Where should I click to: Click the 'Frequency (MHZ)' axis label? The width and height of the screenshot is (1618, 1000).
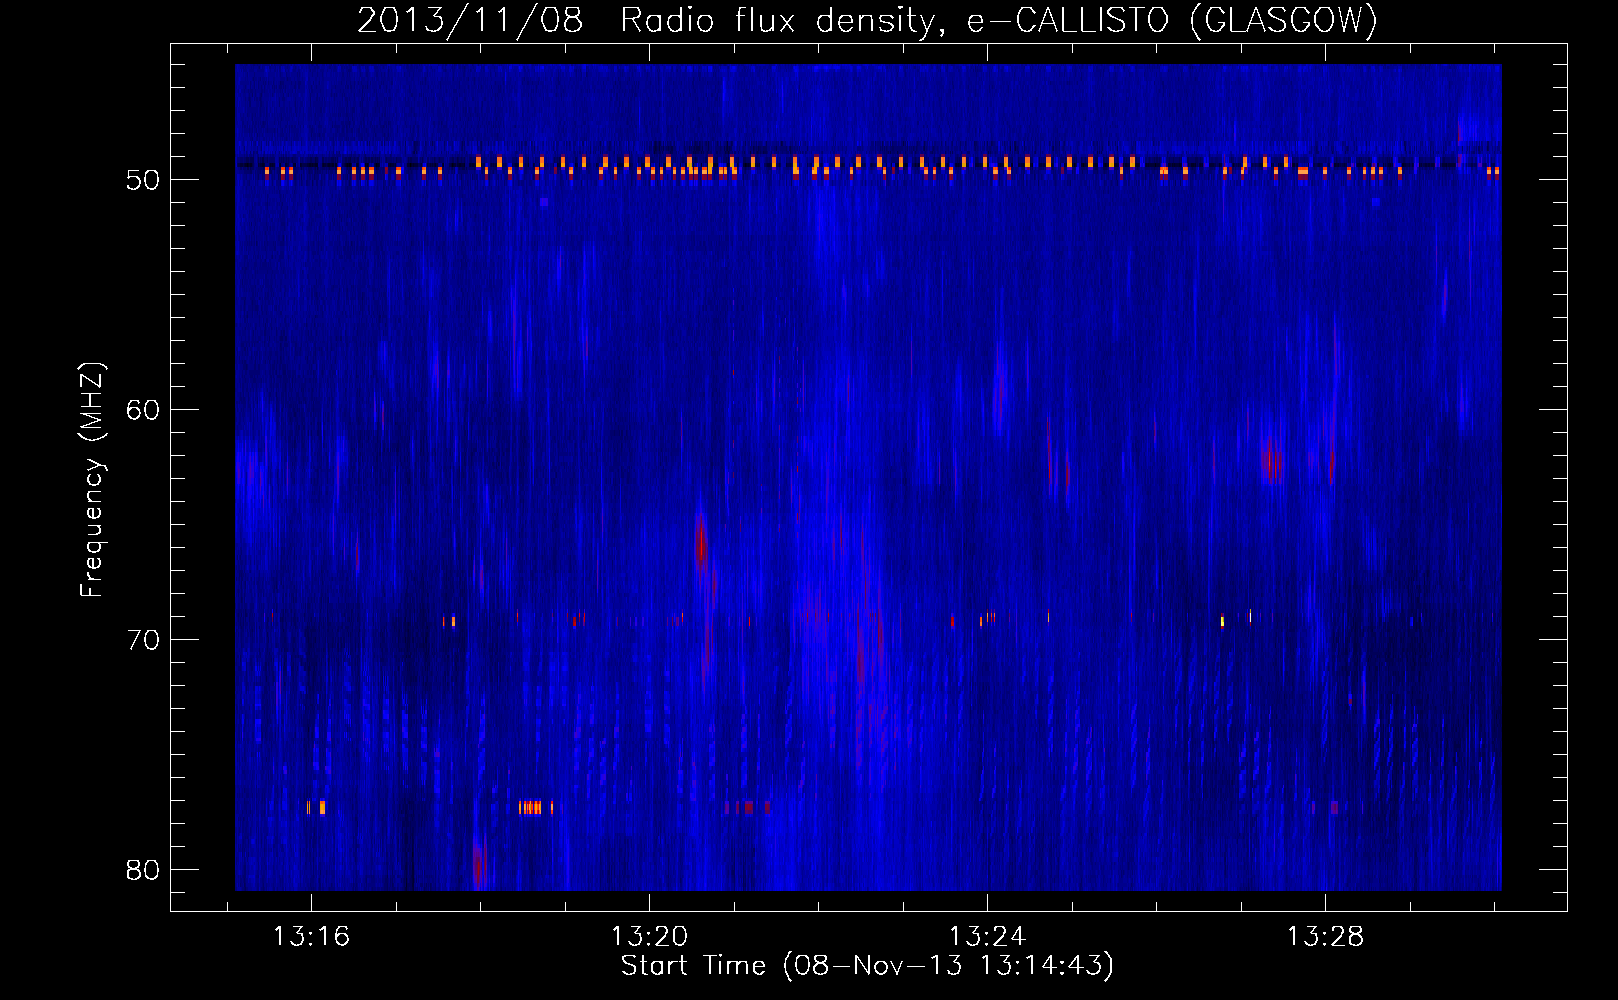point(92,480)
